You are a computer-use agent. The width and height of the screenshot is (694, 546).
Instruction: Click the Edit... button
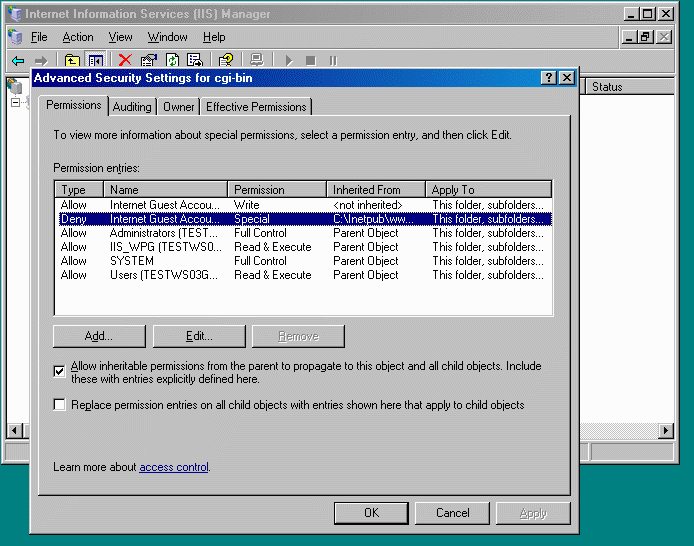pyautogui.click(x=199, y=336)
